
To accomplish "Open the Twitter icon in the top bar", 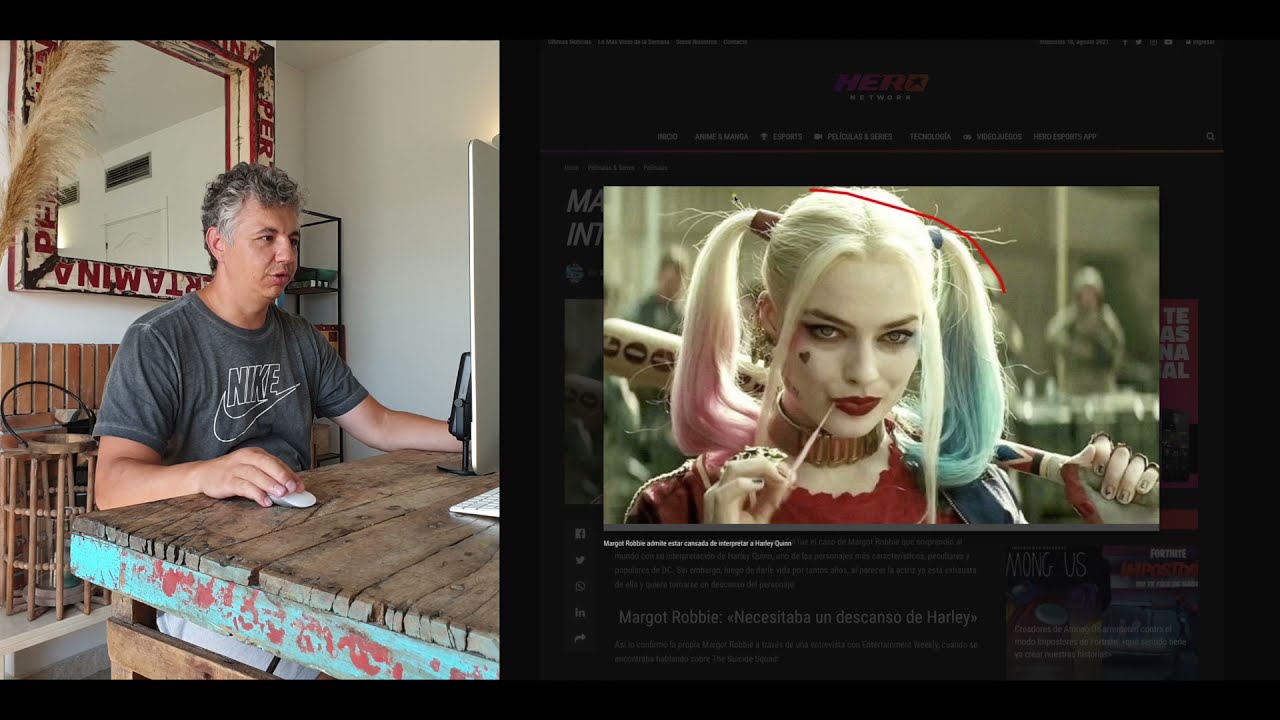I will [1139, 42].
